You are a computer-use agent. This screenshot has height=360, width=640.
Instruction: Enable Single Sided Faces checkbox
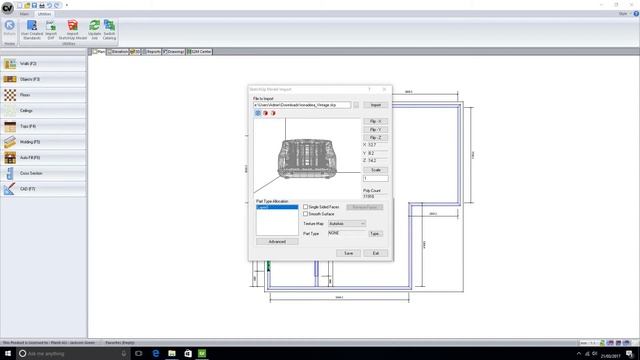[305, 207]
